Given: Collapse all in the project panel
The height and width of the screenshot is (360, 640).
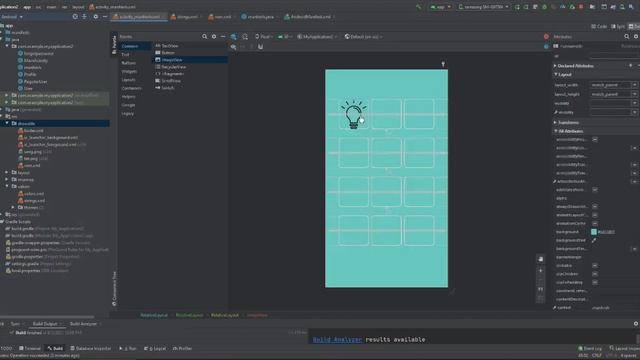Looking at the screenshot, I should [84, 17].
